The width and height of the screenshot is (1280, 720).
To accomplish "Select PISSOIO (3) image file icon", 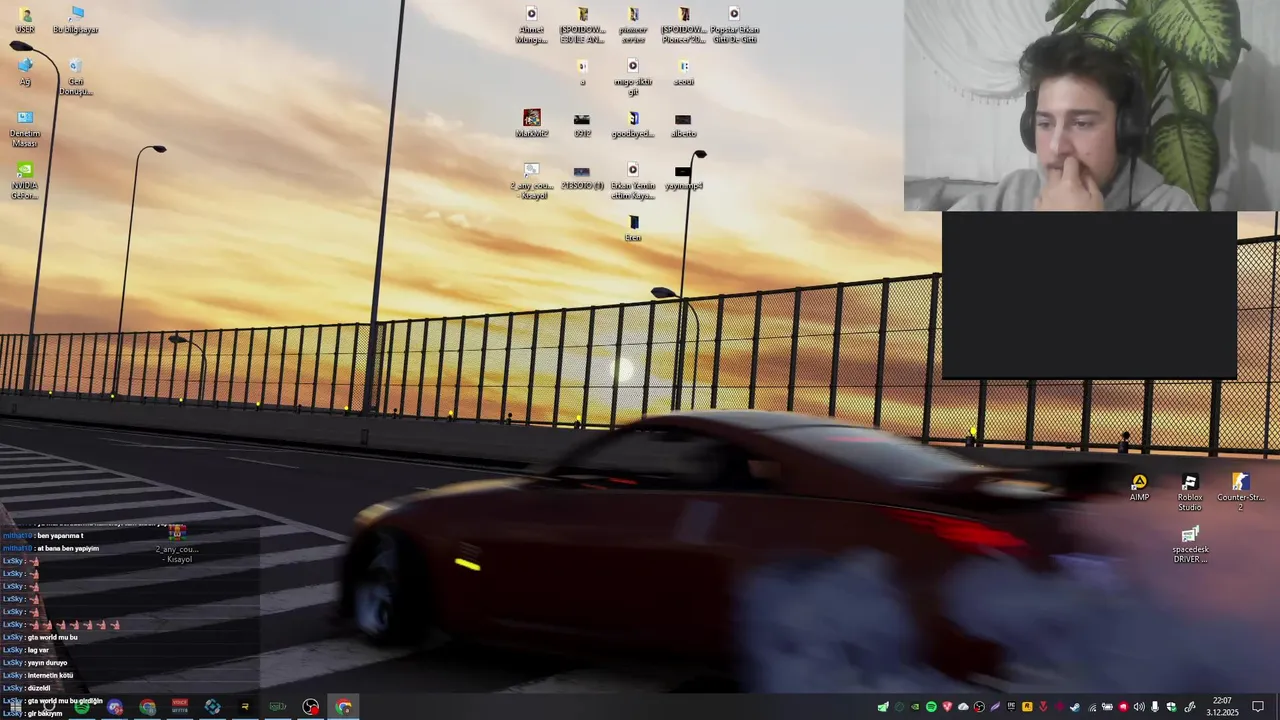I will (x=582, y=176).
